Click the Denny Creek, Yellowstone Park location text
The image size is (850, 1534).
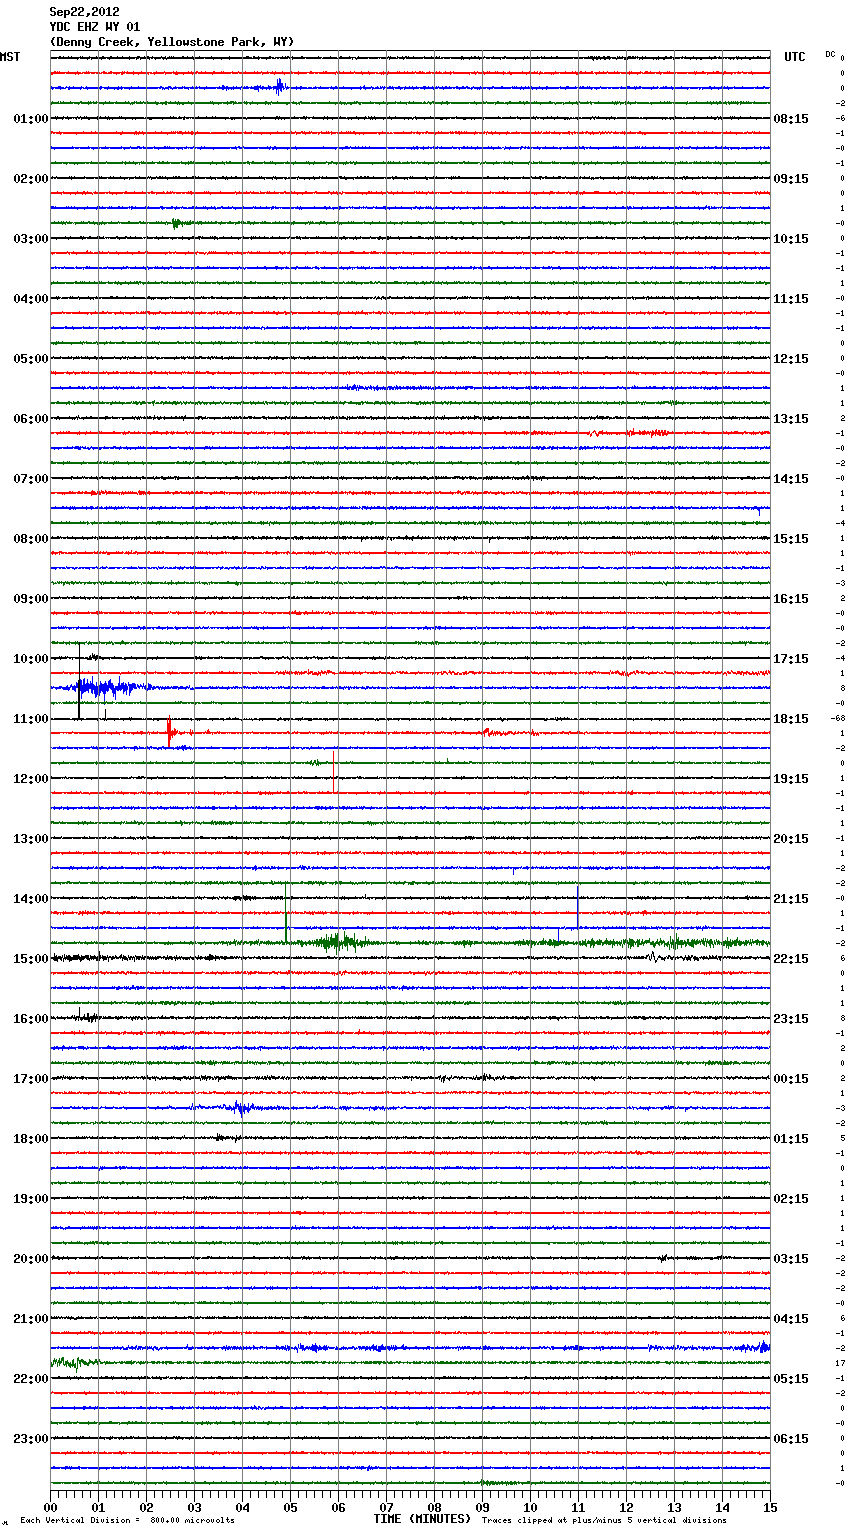click(x=171, y=42)
